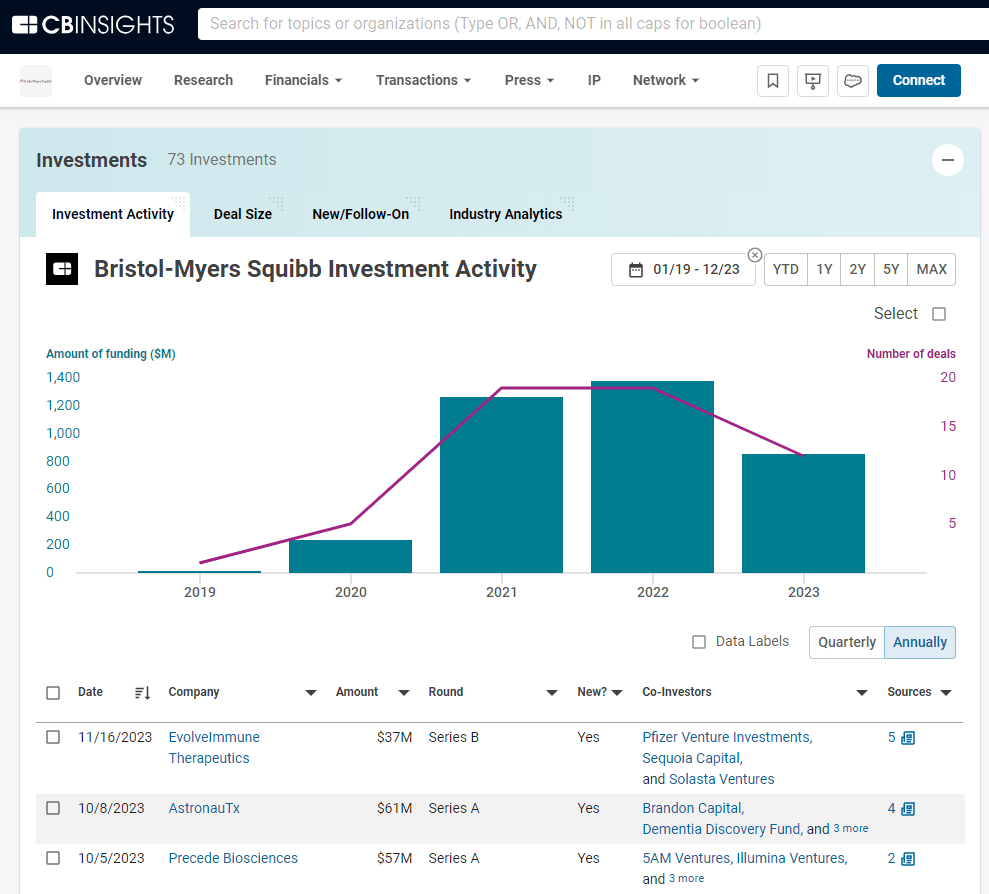Select the EvolveImmune Therapeutics row checkbox
Viewport: 989px width, 894px height.
pos(53,737)
